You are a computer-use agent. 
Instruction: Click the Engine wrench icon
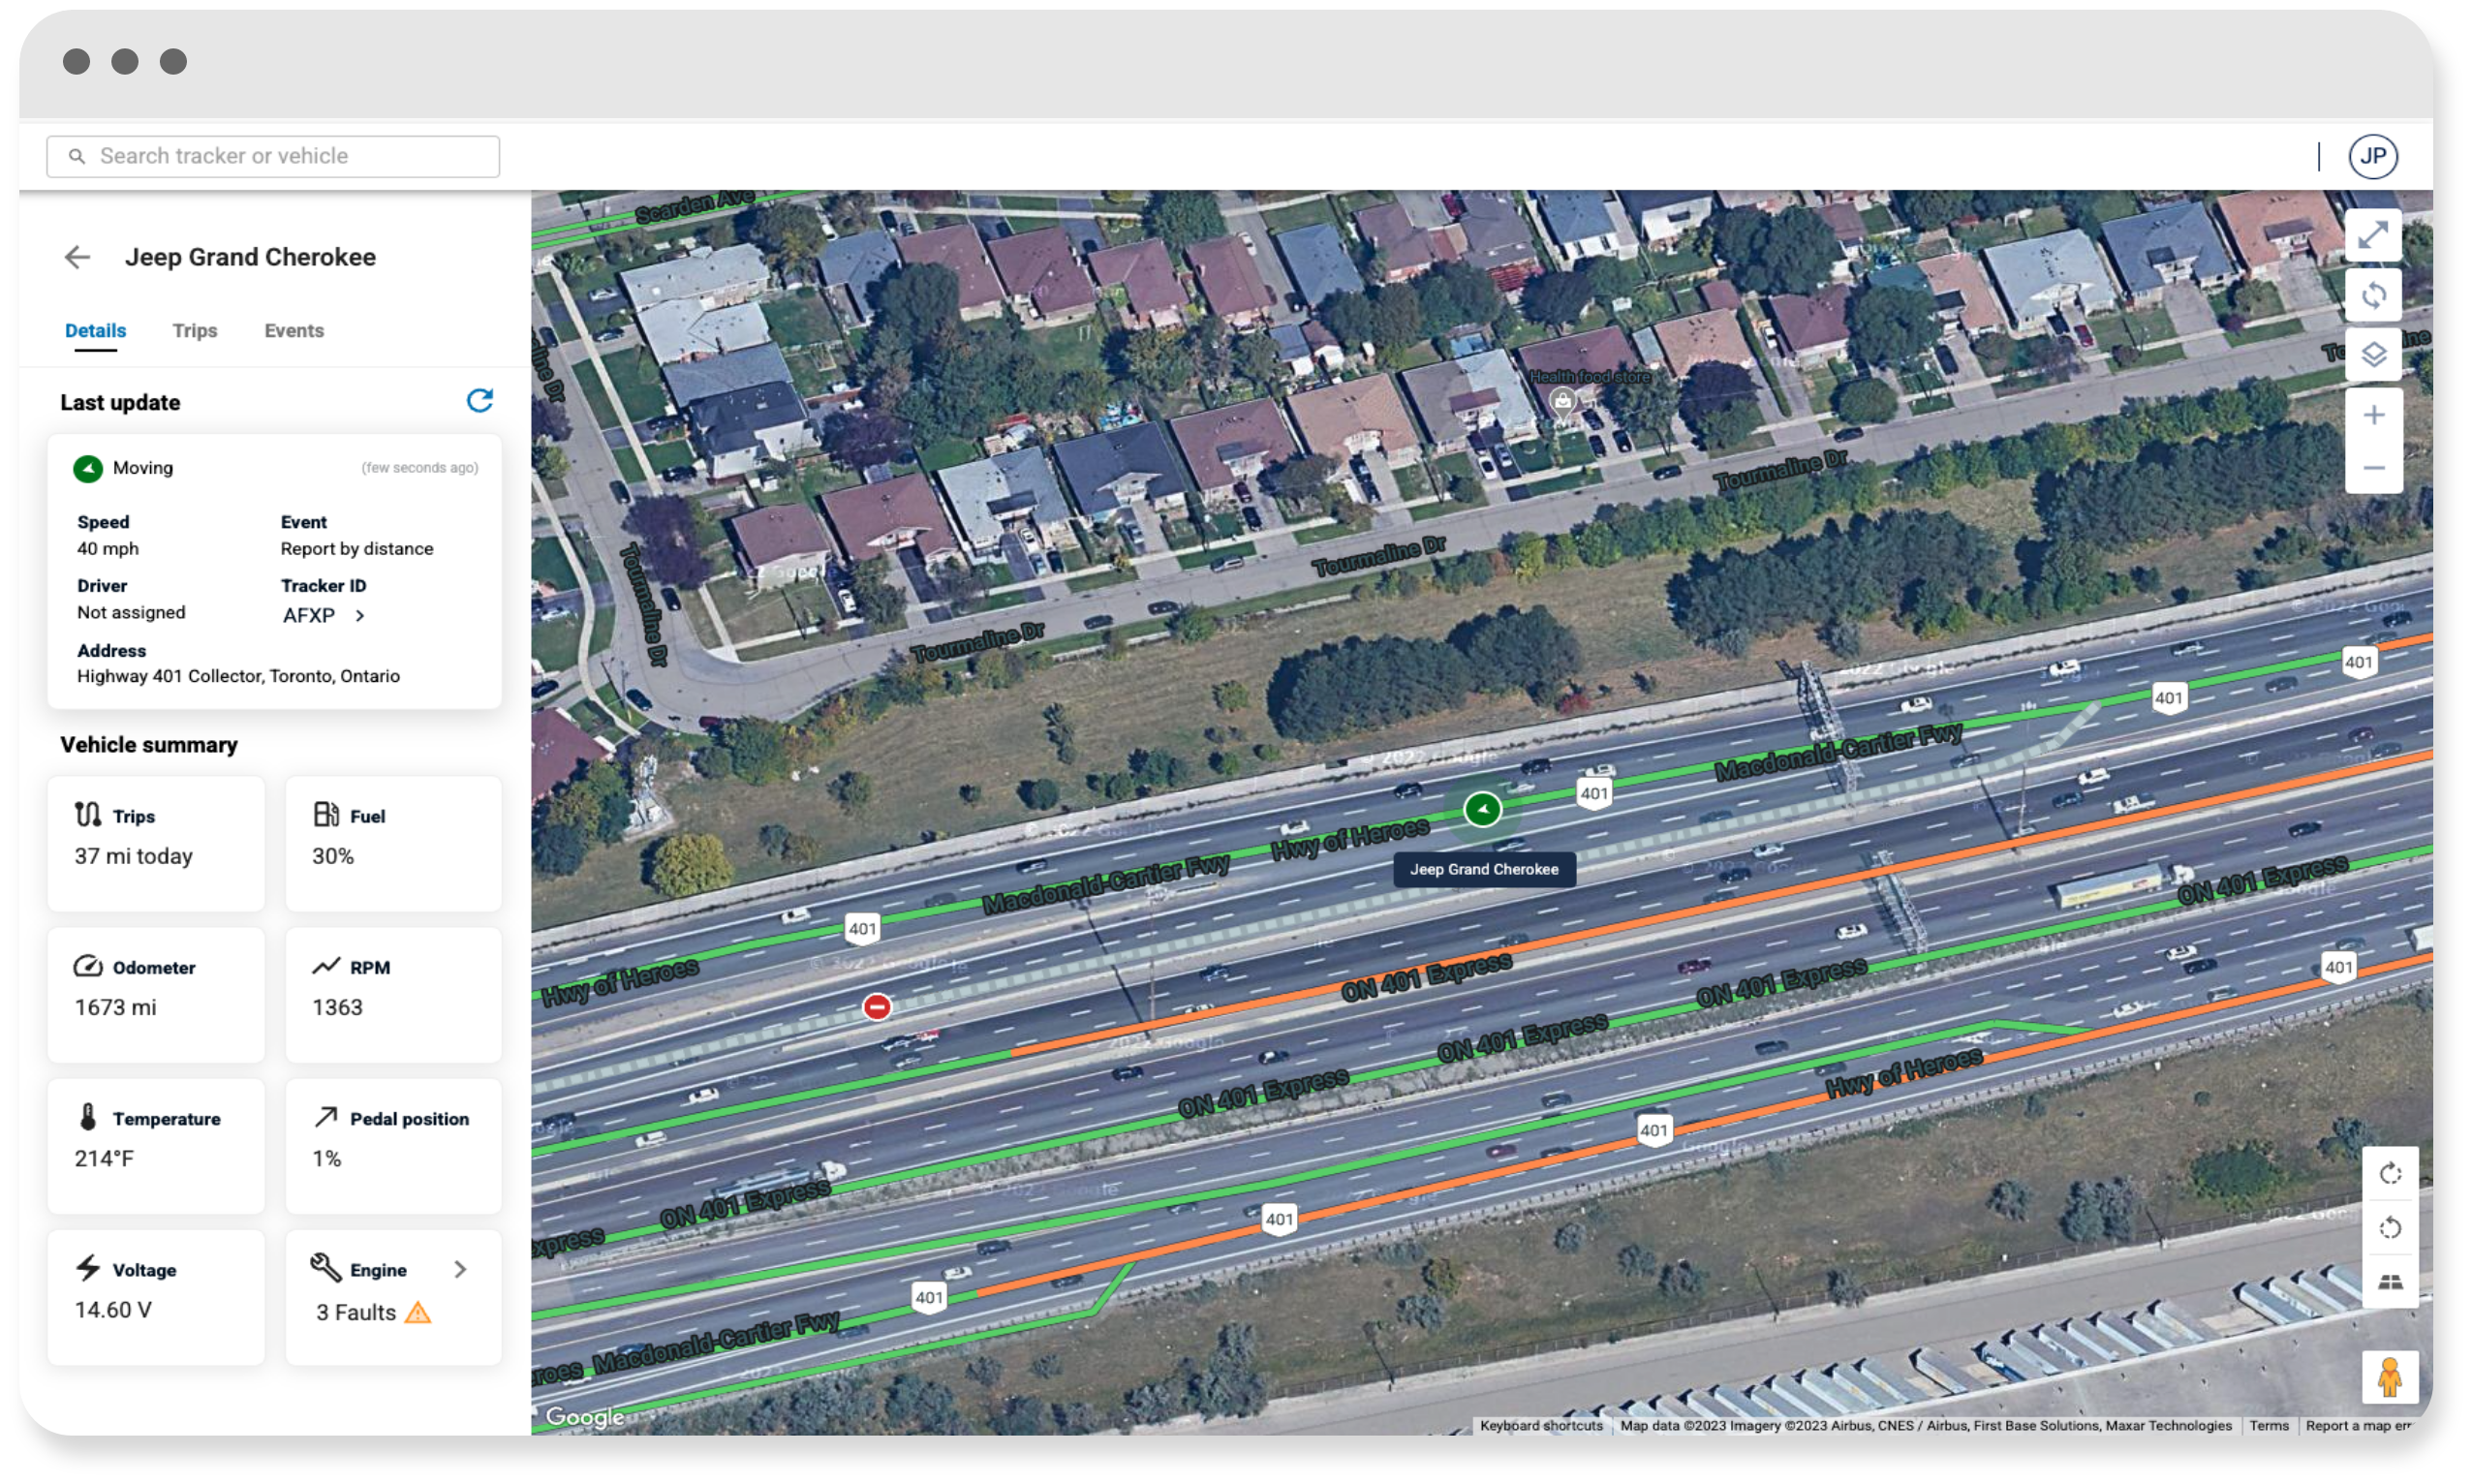[x=326, y=1267]
